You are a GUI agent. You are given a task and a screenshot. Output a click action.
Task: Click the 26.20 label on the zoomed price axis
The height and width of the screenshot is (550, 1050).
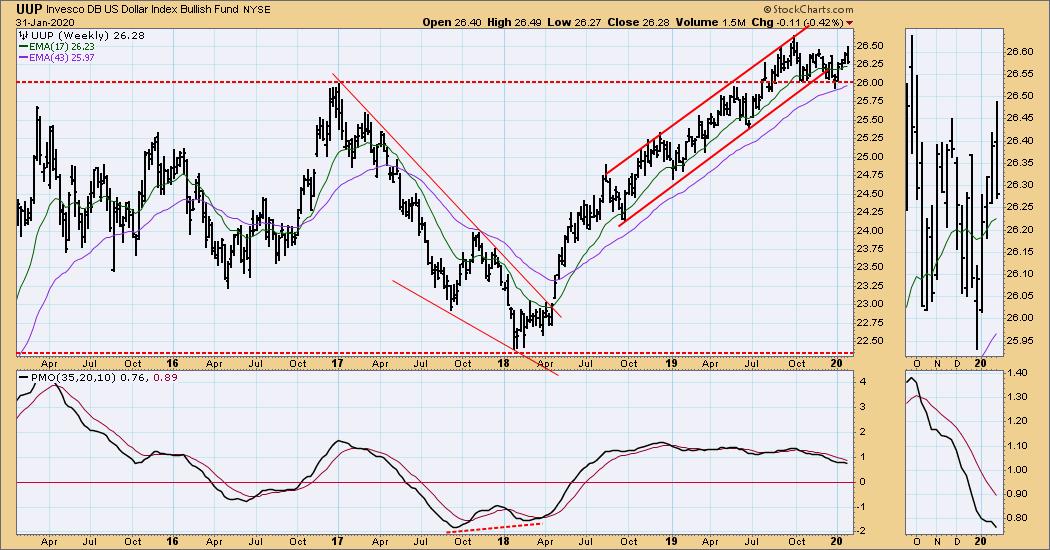(x=1021, y=229)
